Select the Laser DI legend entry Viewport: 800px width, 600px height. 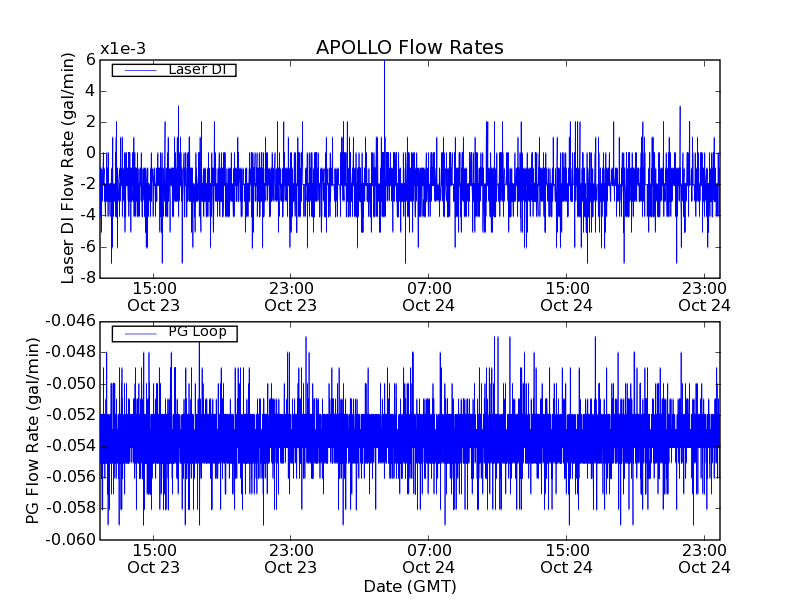pos(196,70)
